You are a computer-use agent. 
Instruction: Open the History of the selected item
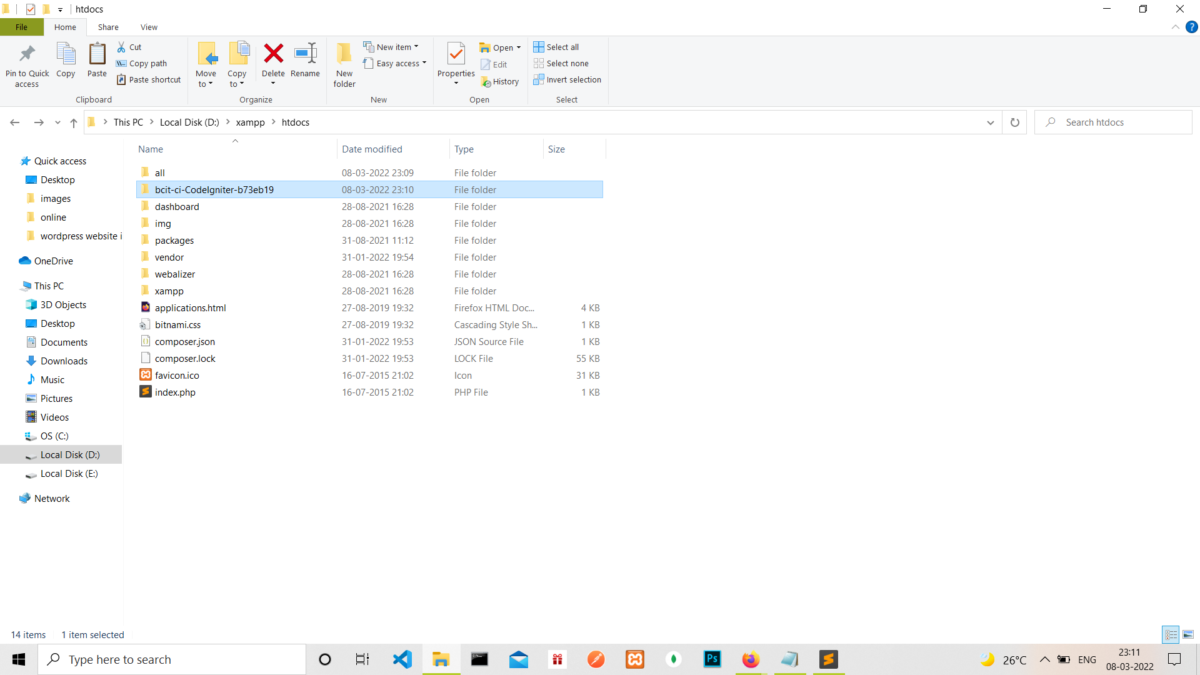(x=500, y=81)
